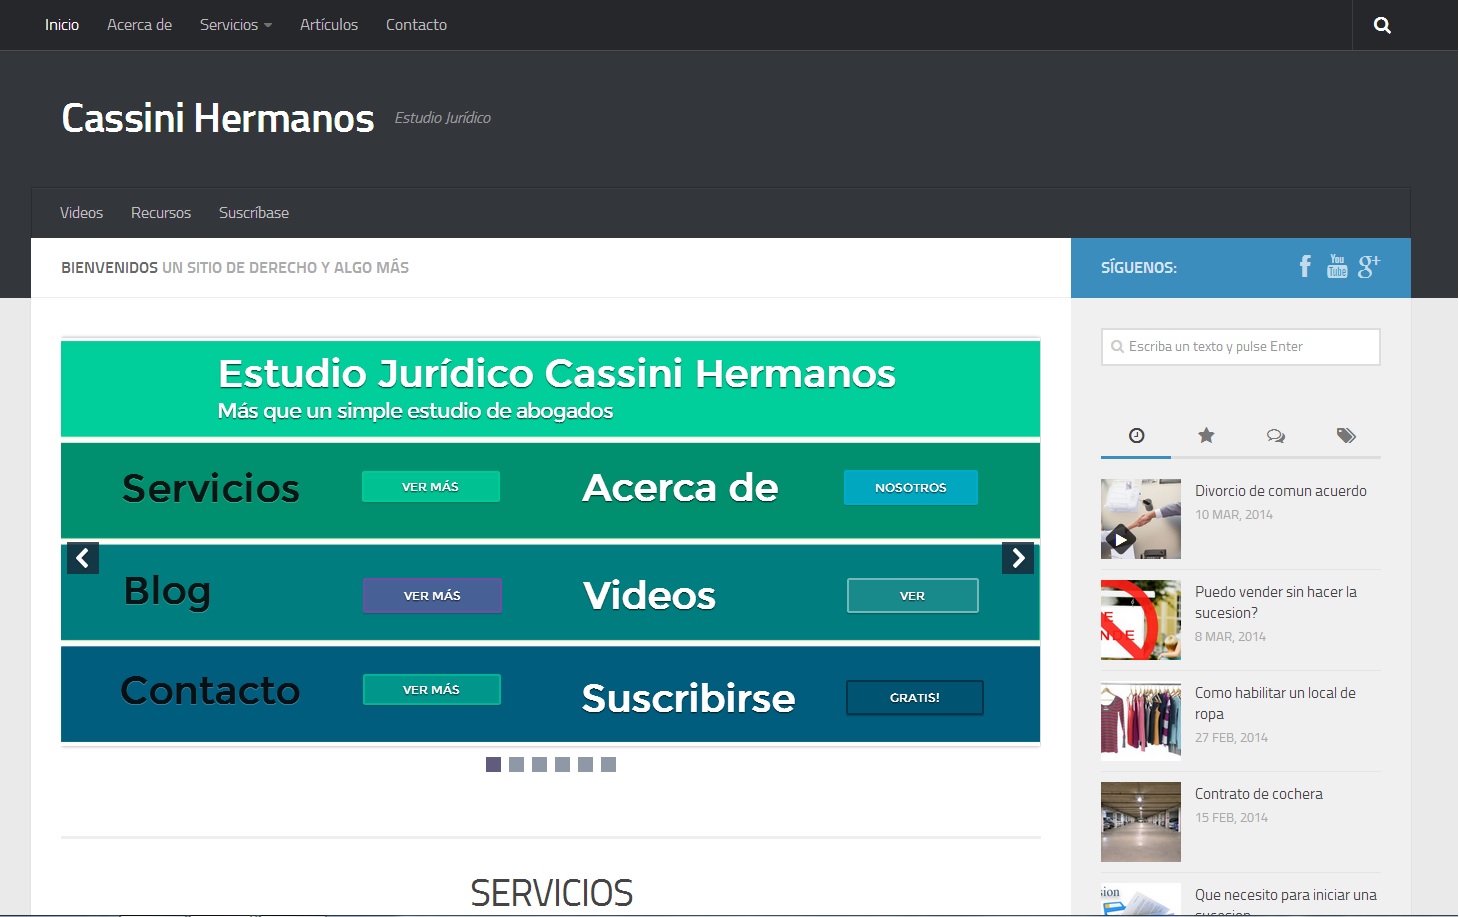Click the GRATIS! subscribe button
1459x917 pixels.
(915, 698)
